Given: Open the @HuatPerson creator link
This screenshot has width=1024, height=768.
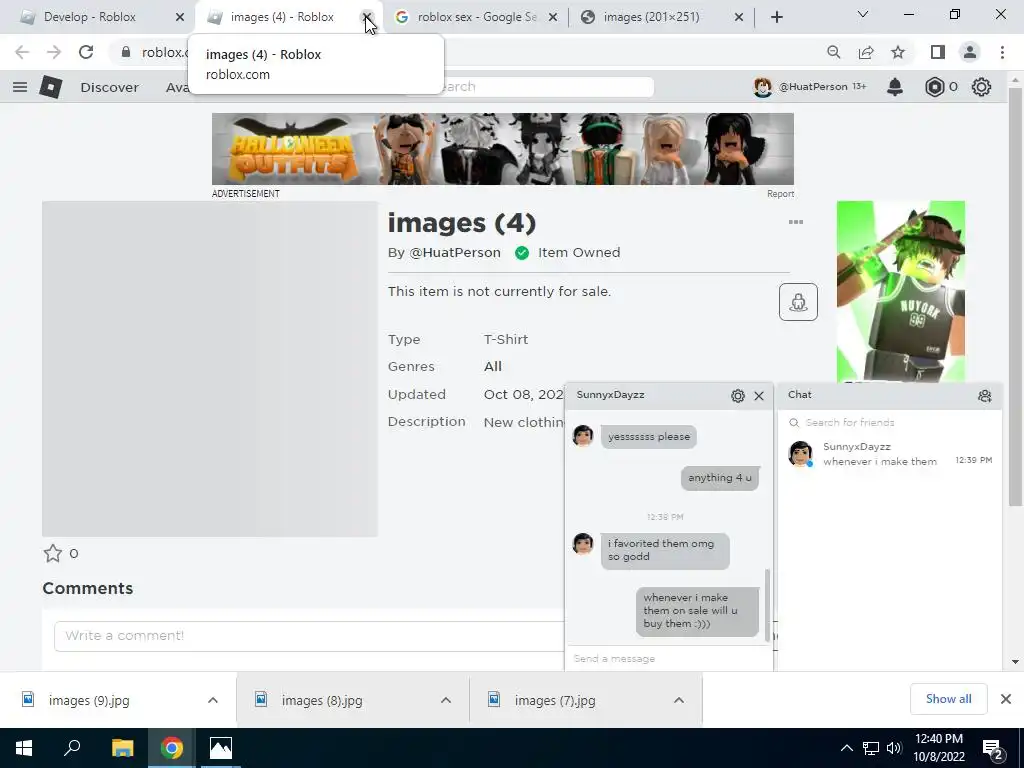Looking at the screenshot, I should (x=455, y=253).
